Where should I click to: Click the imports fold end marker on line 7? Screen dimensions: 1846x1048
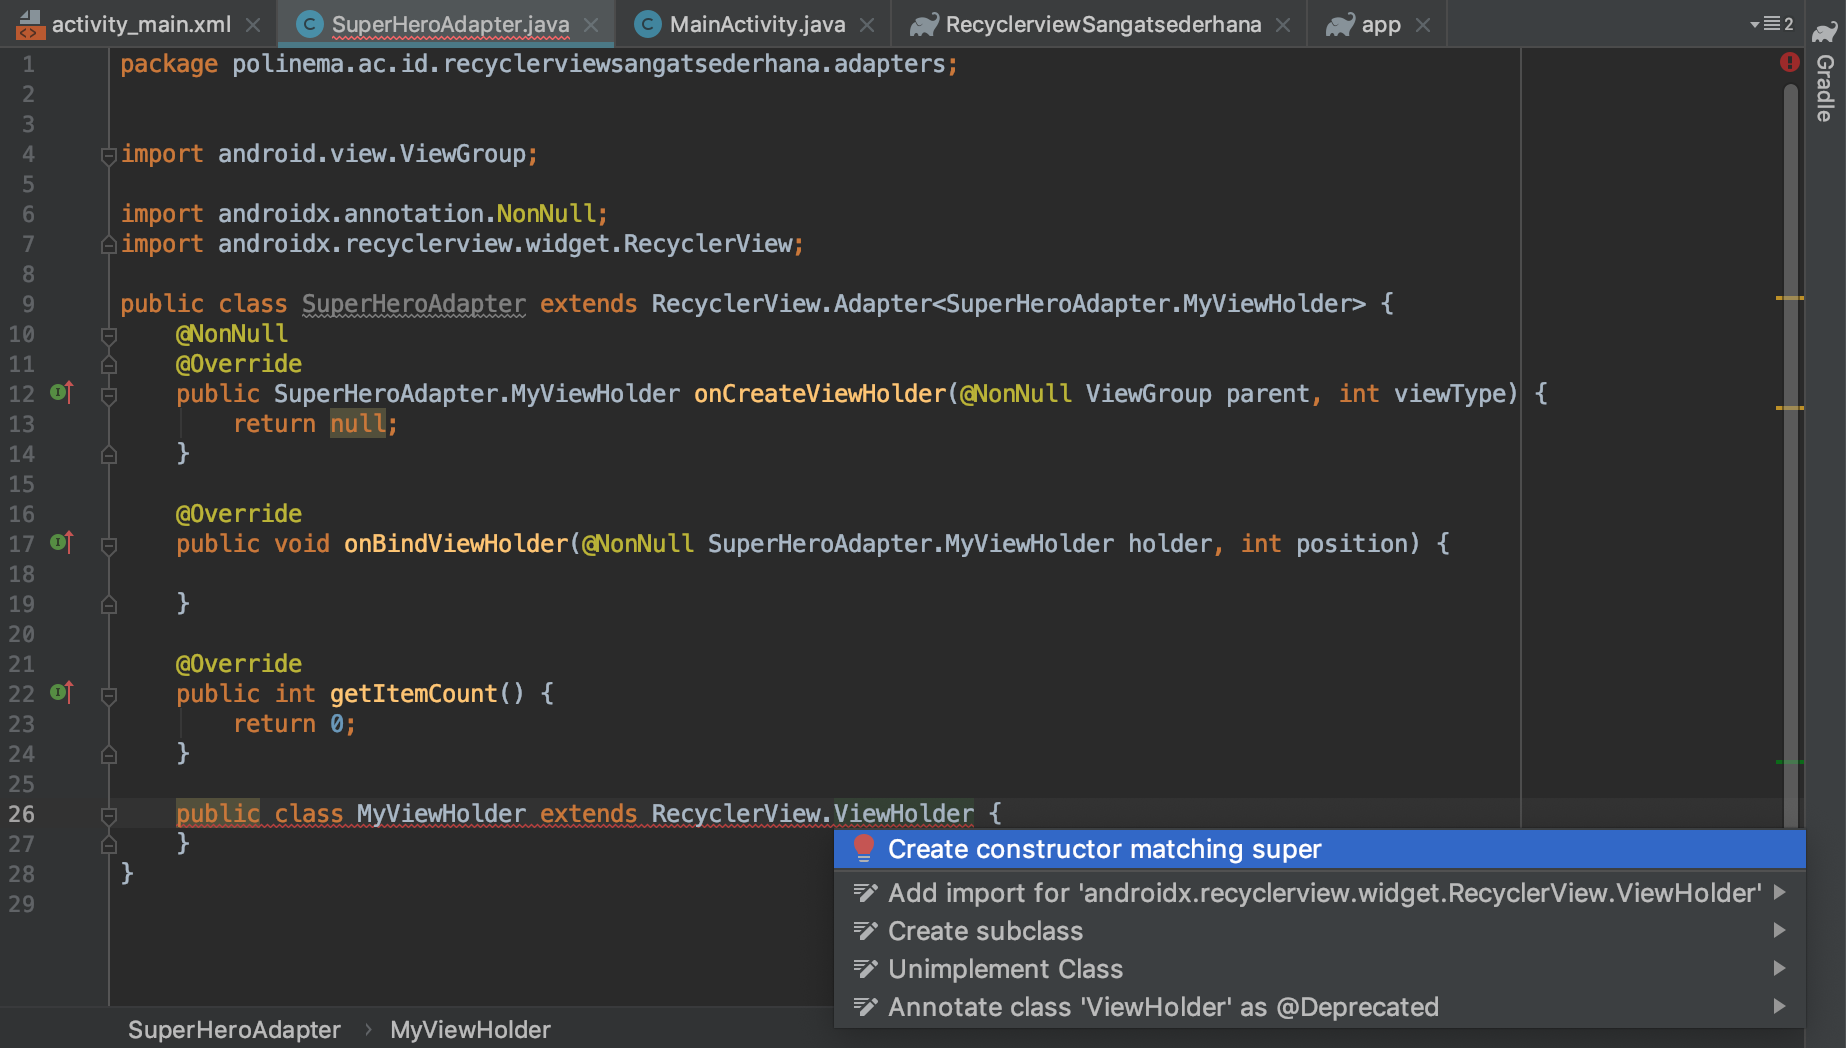[x=108, y=244]
